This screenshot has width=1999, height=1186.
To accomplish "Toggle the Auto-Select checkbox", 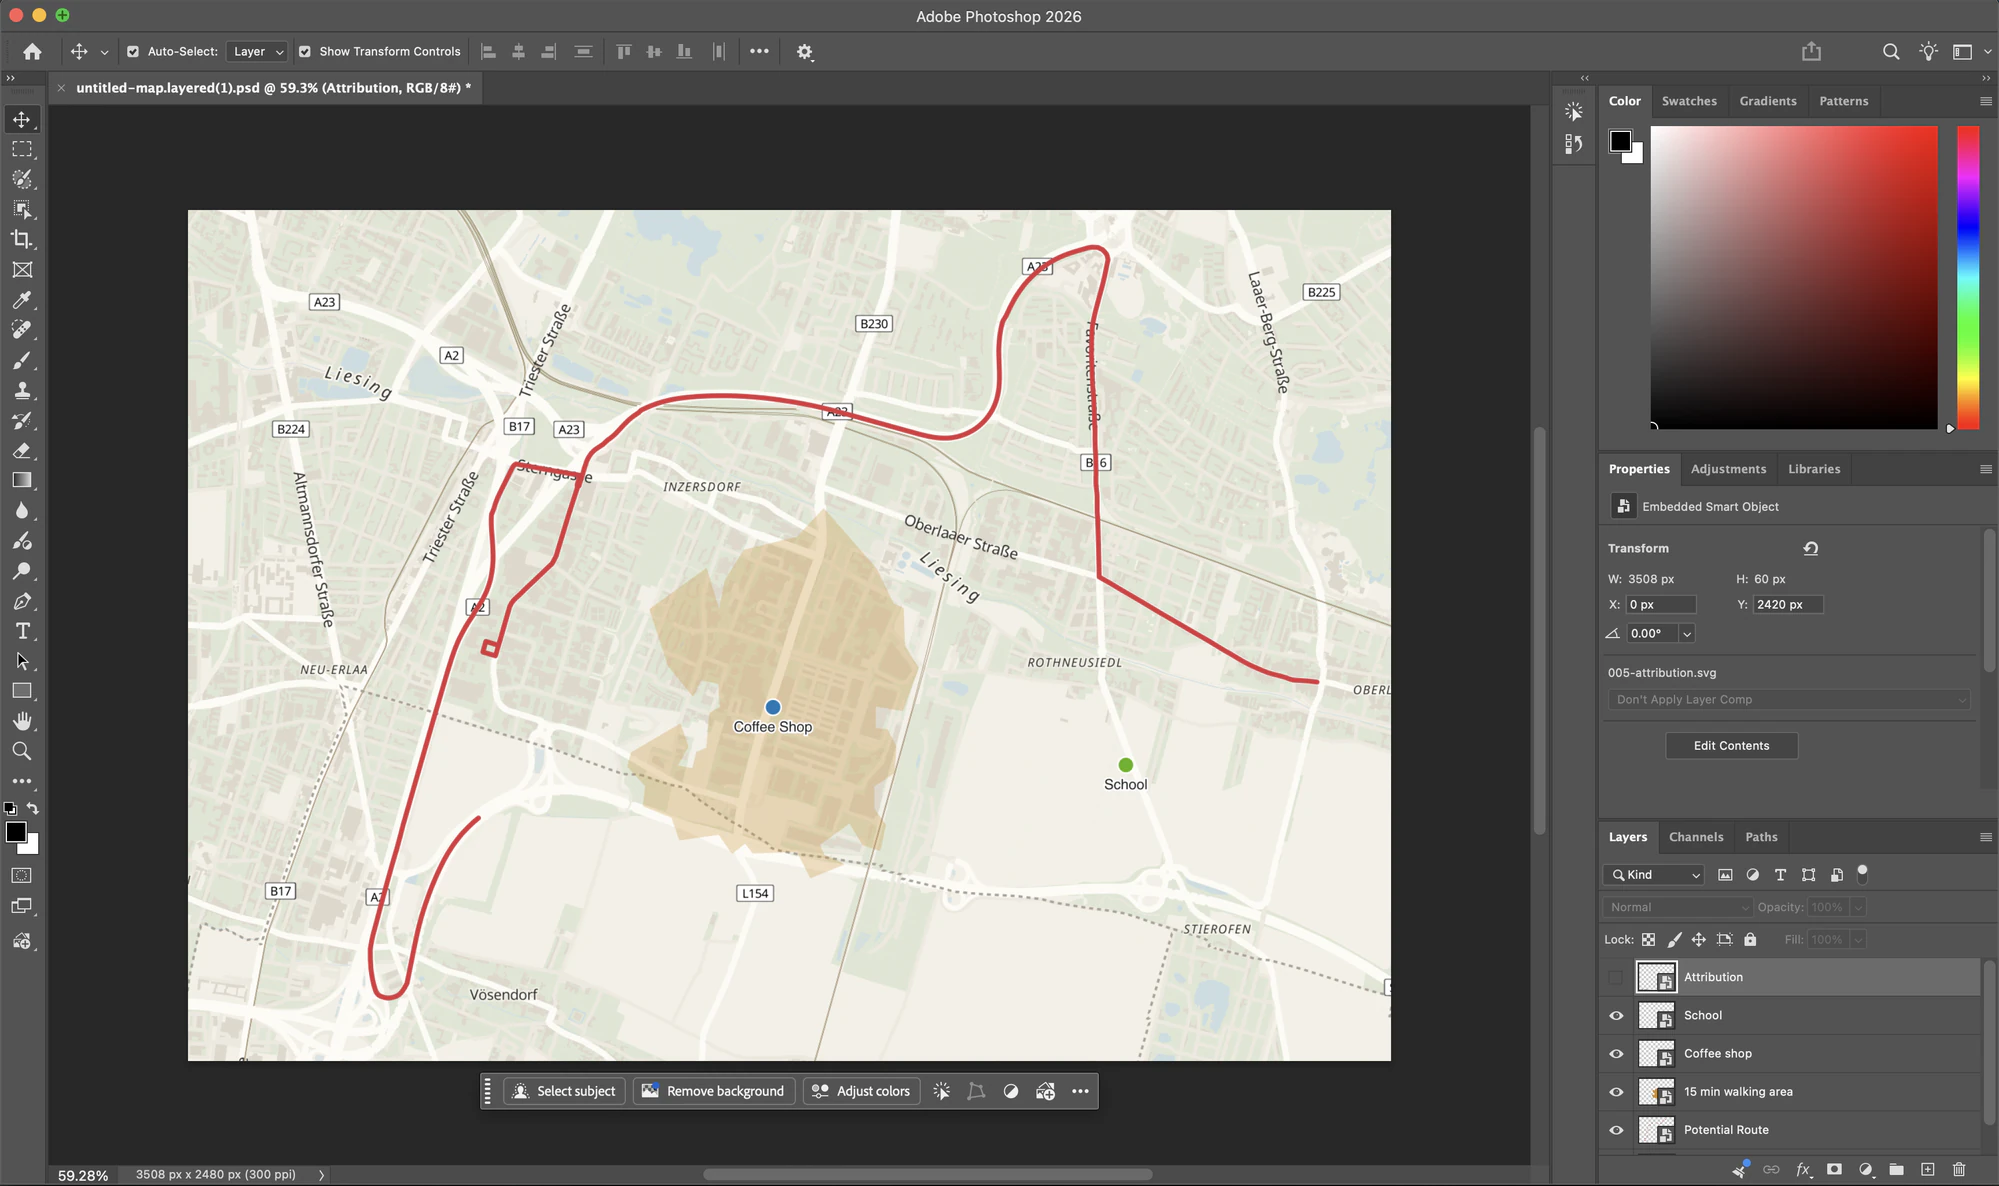I will click(133, 52).
